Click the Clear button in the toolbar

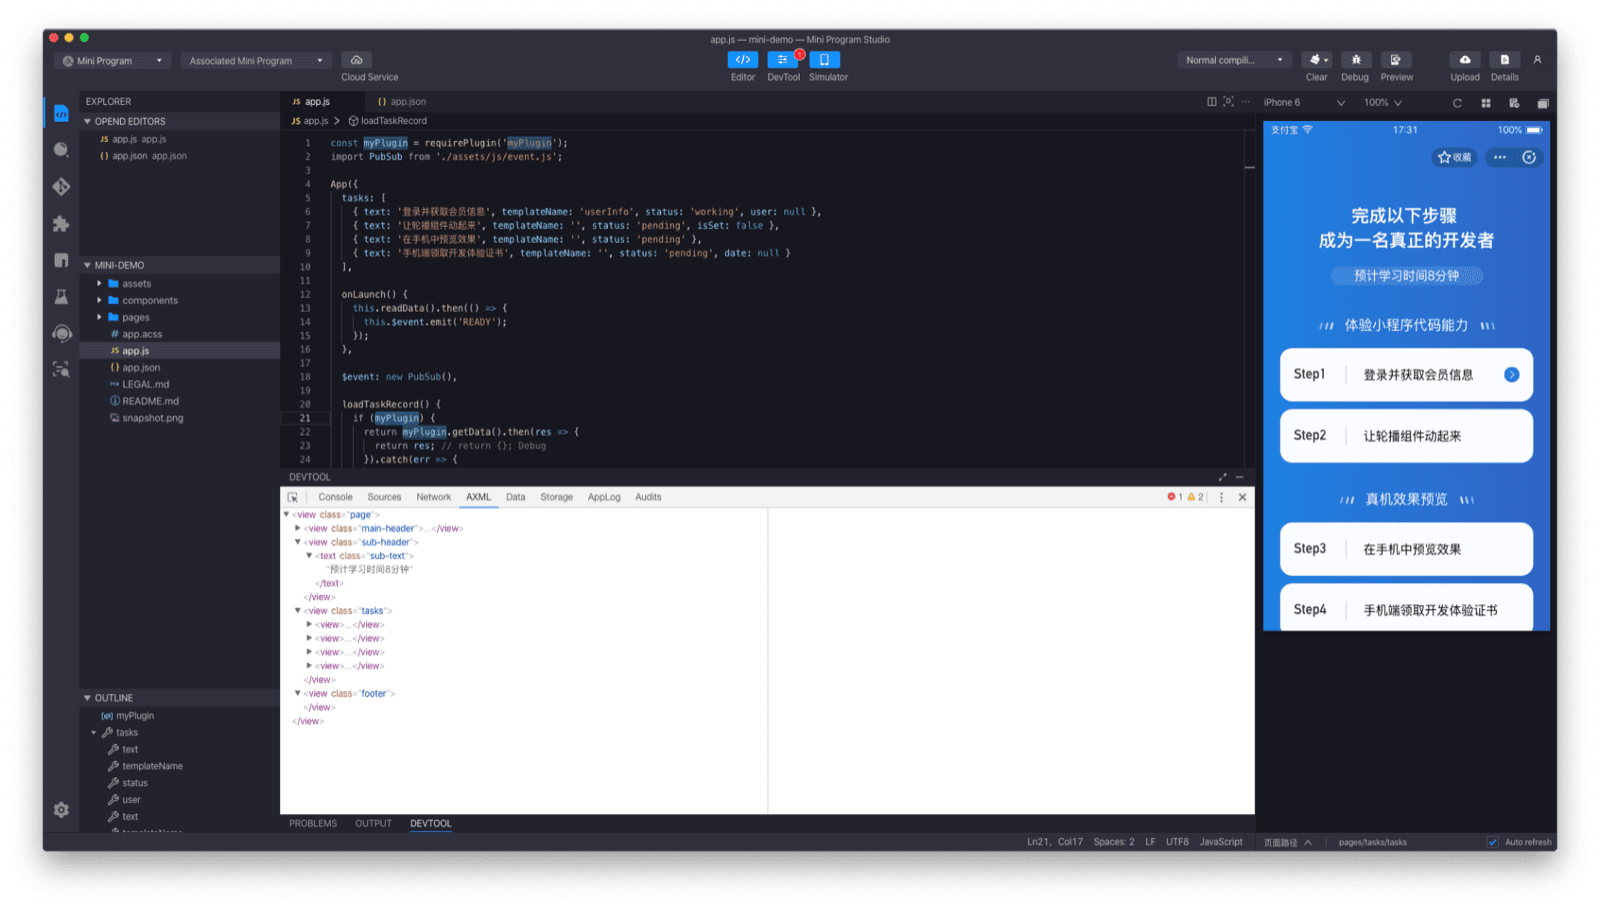(x=1316, y=62)
